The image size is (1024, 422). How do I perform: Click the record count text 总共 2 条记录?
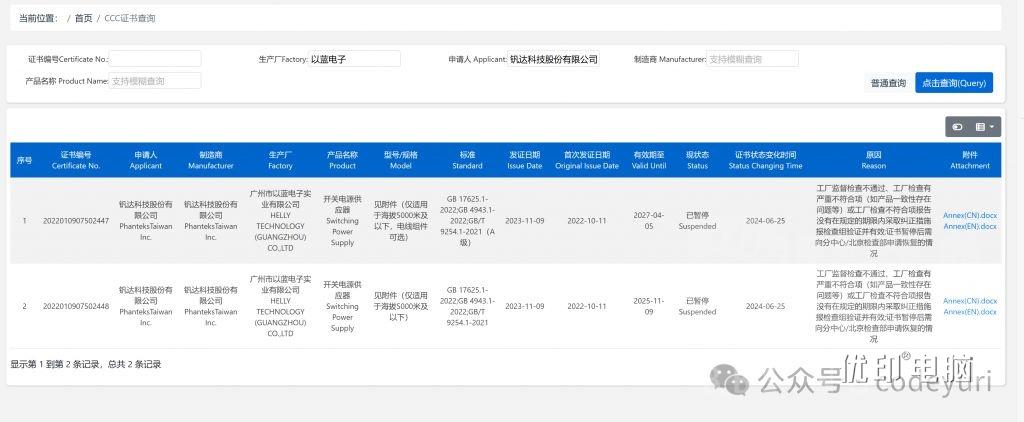click(x=135, y=365)
